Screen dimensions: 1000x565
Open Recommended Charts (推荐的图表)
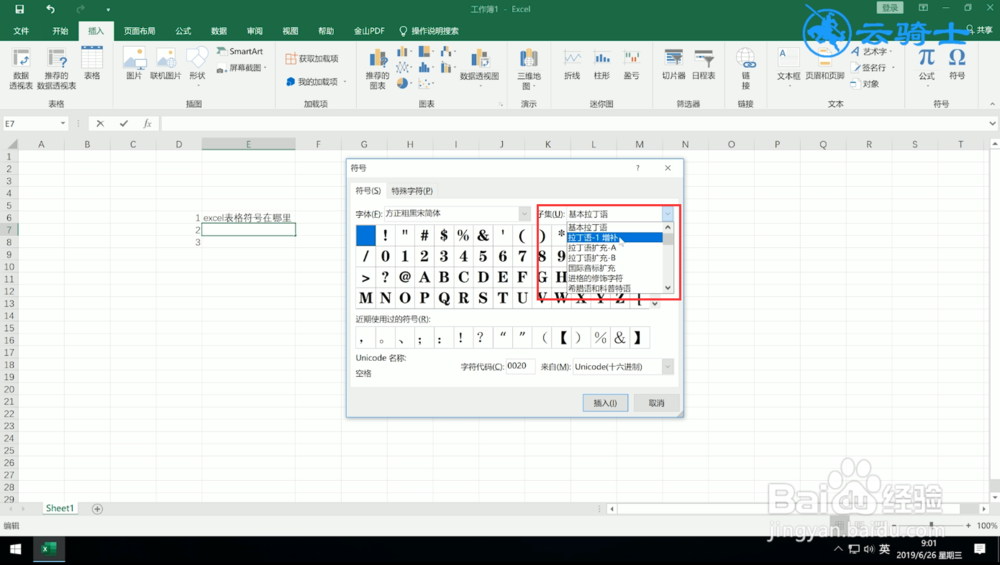(x=378, y=69)
